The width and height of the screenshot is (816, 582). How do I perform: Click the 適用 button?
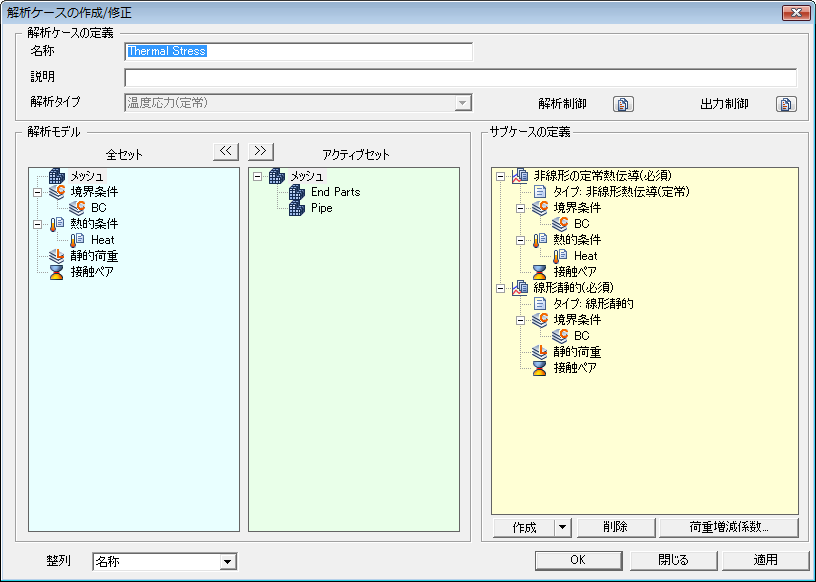click(766, 560)
